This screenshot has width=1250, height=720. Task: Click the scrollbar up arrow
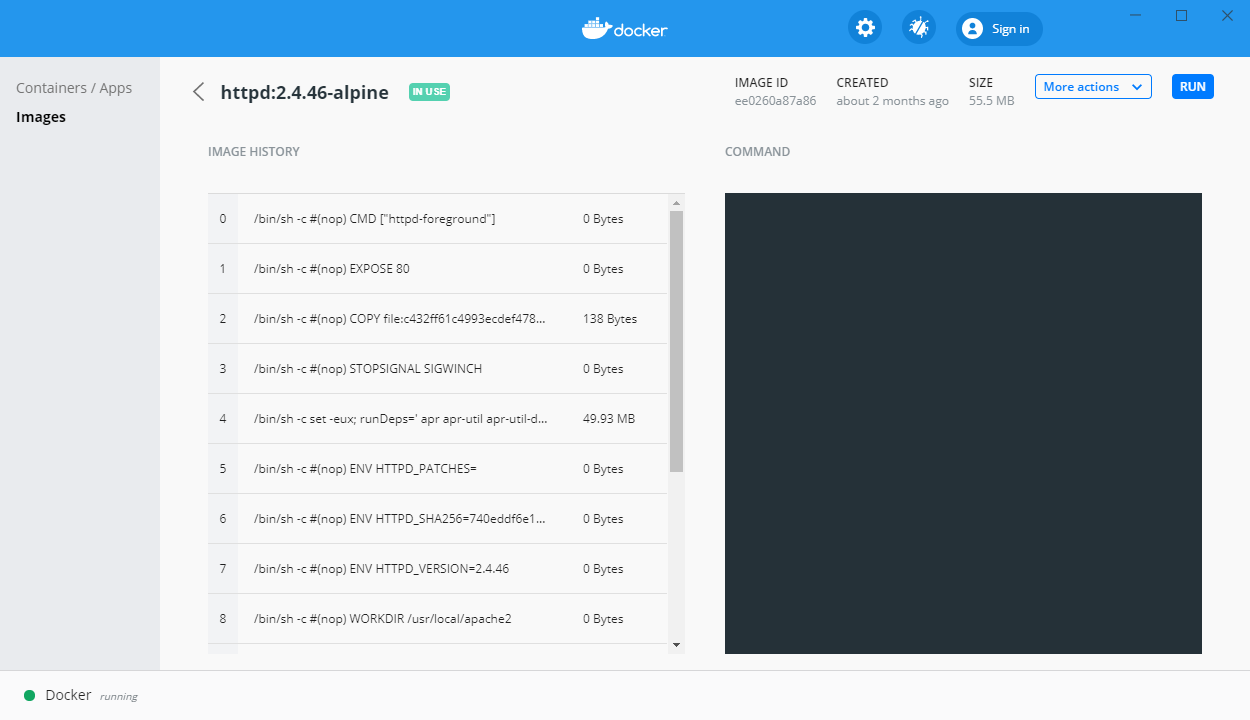[676, 202]
